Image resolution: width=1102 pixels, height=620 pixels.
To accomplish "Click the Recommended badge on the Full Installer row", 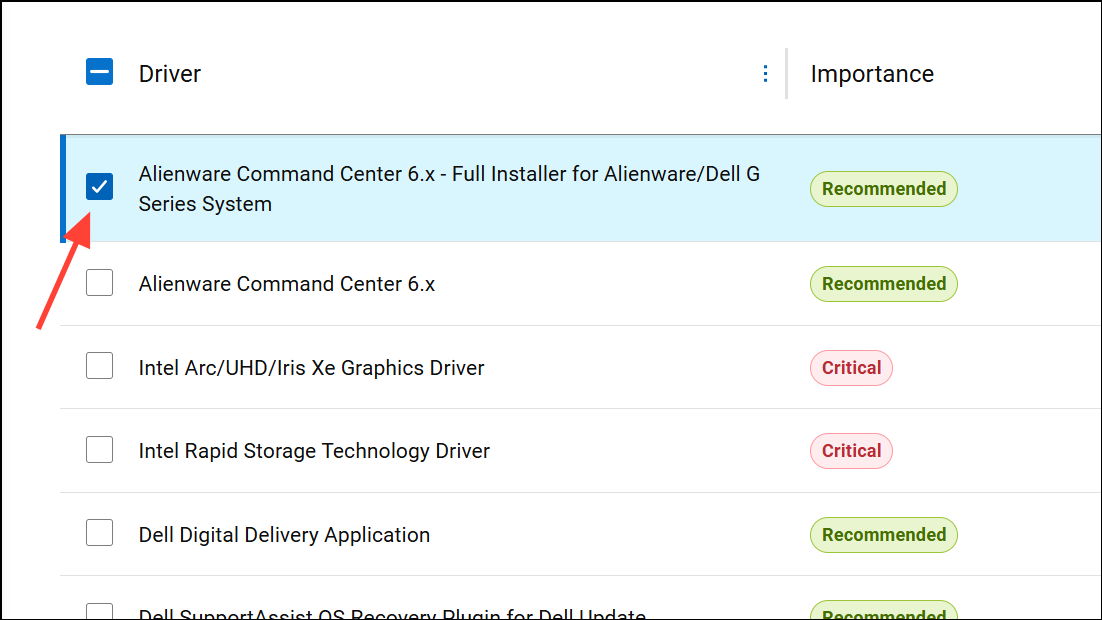I will point(883,188).
